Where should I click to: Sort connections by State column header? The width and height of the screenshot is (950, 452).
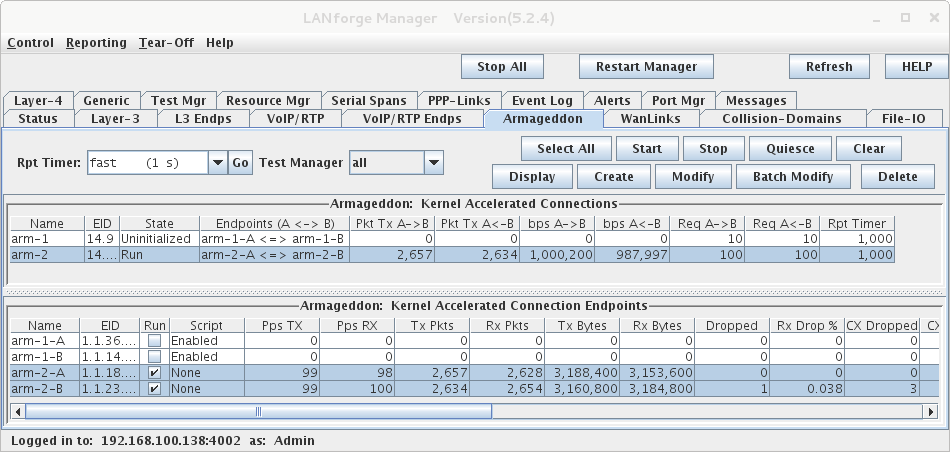coord(159,224)
